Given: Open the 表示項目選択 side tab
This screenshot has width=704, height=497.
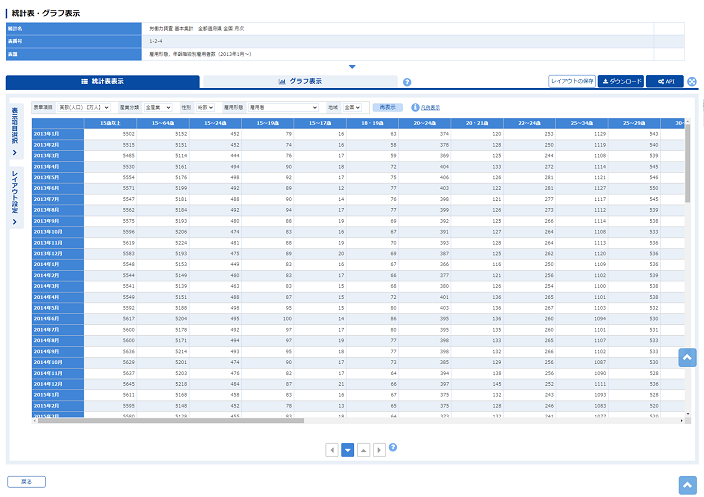Looking at the screenshot, I should (14, 133).
